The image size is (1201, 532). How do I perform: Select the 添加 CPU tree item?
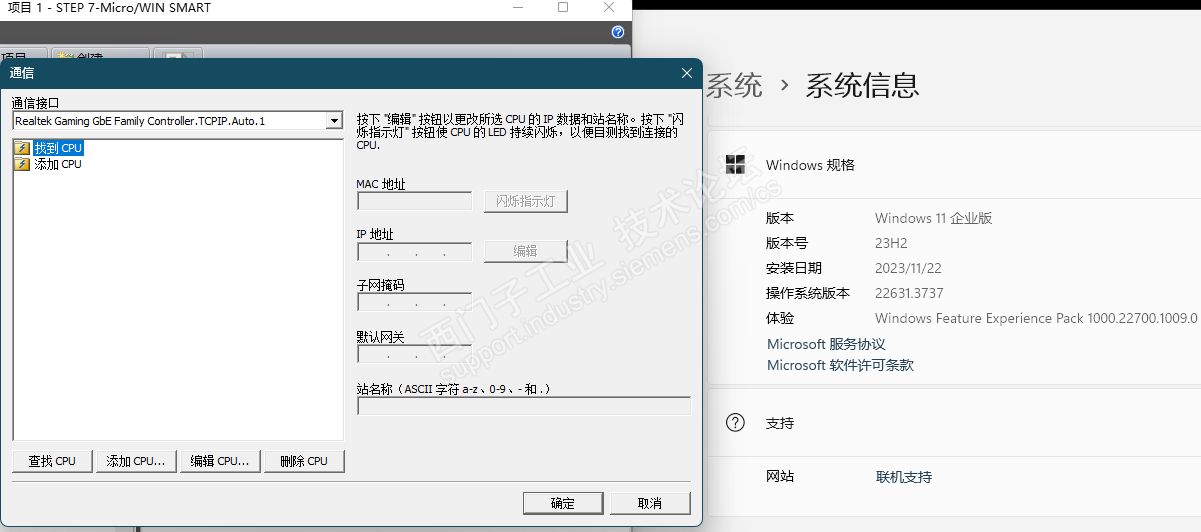click(58, 164)
